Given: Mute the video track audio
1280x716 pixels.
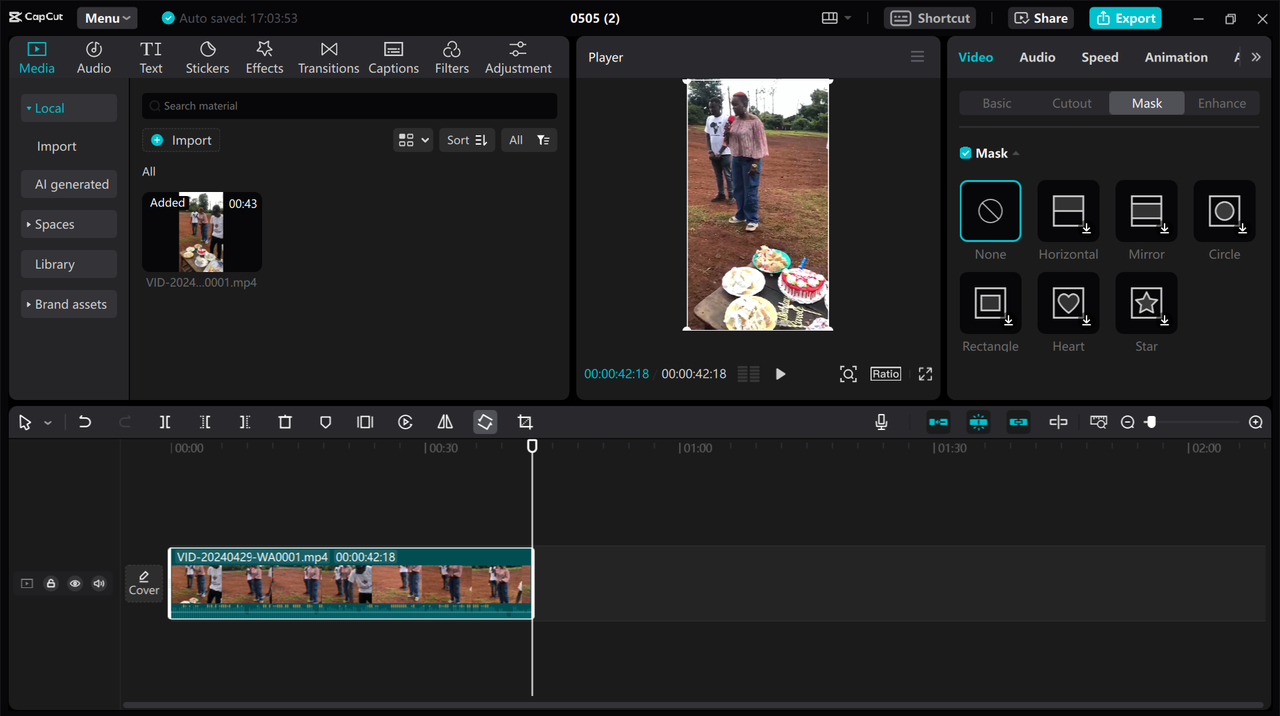Looking at the screenshot, I should (99, 584).
